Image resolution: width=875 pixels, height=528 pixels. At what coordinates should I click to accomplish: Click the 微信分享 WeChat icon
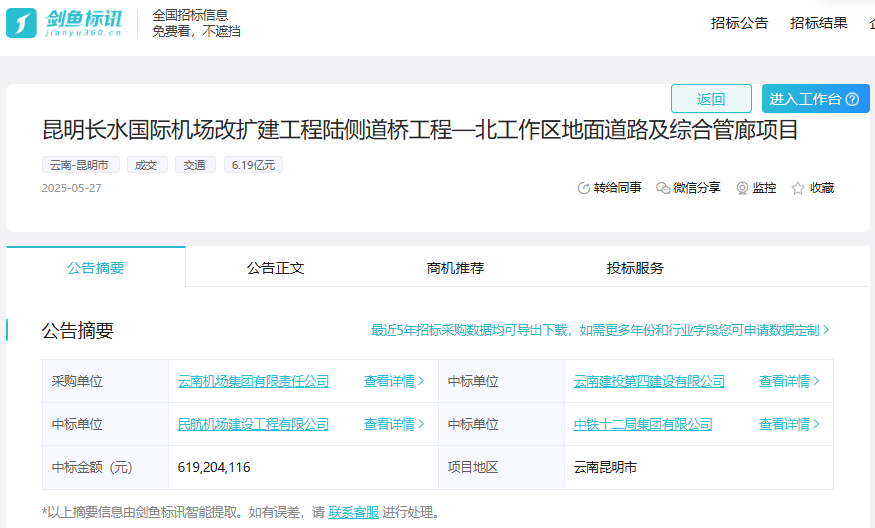[x=663, y=188]
